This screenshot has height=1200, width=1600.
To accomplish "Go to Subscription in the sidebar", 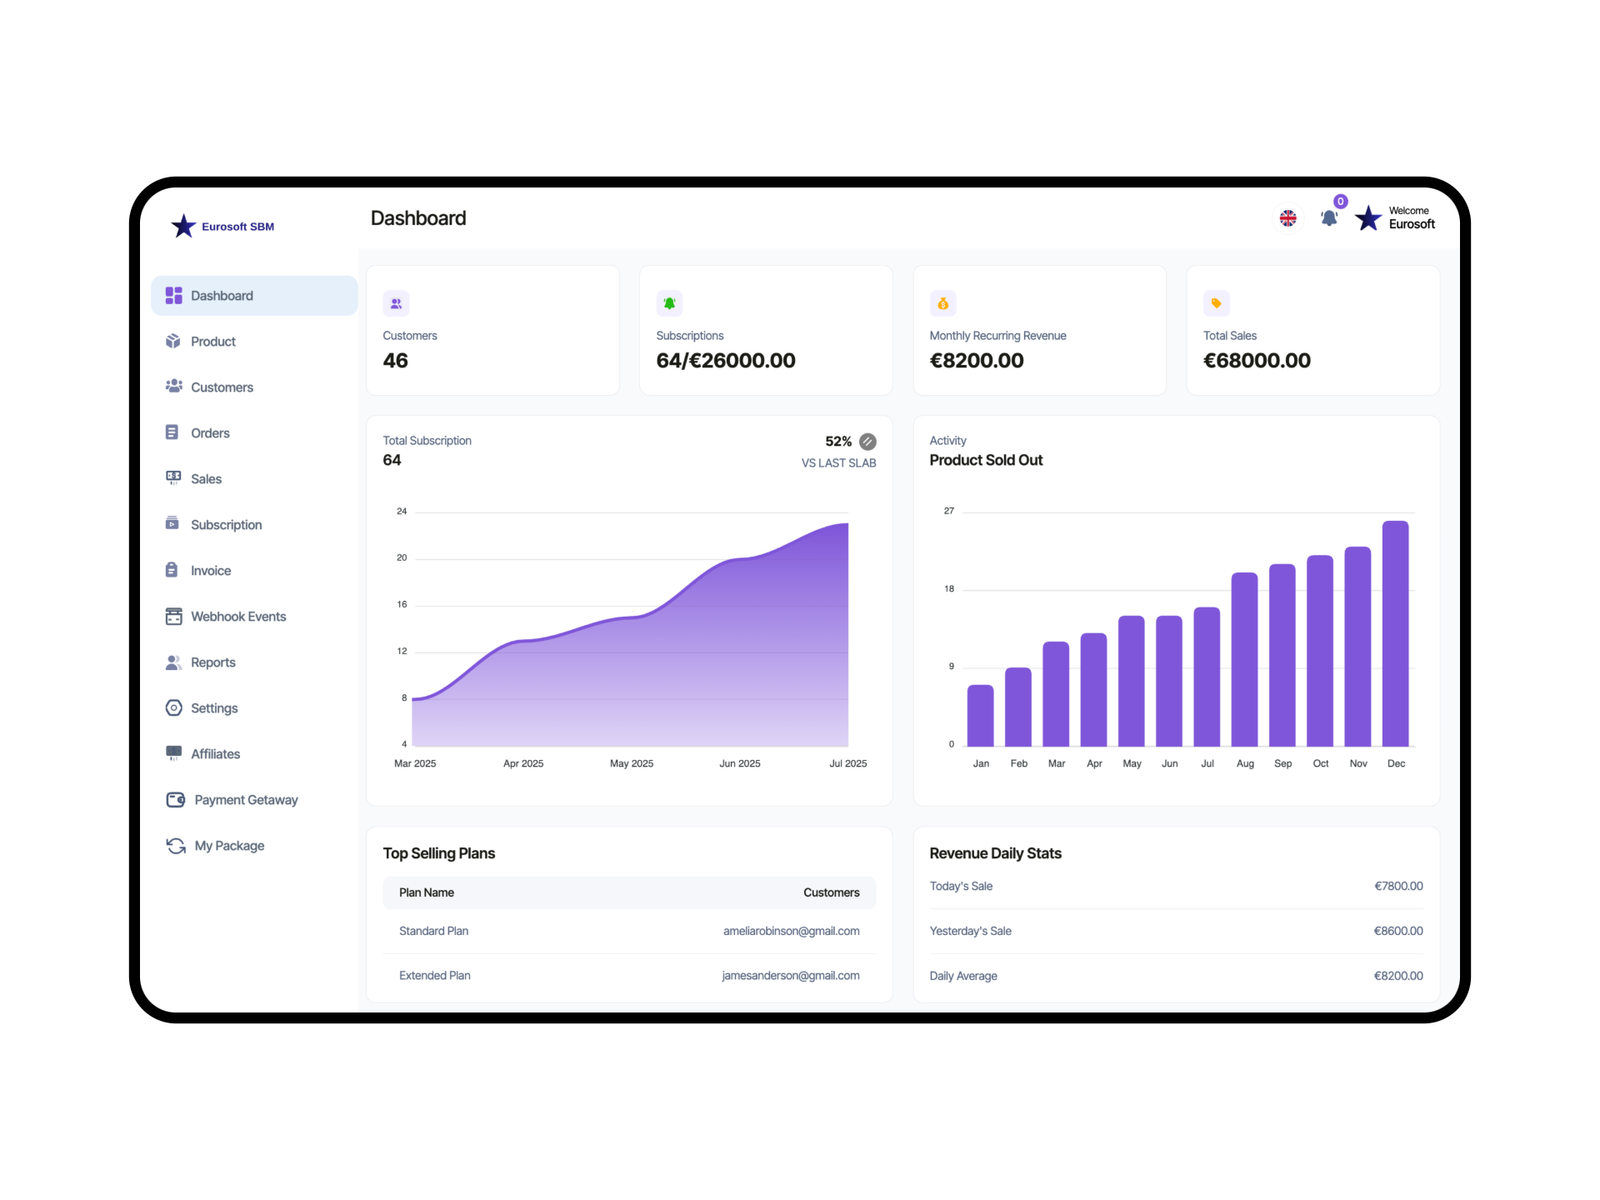I will click(x=226, y=525).
